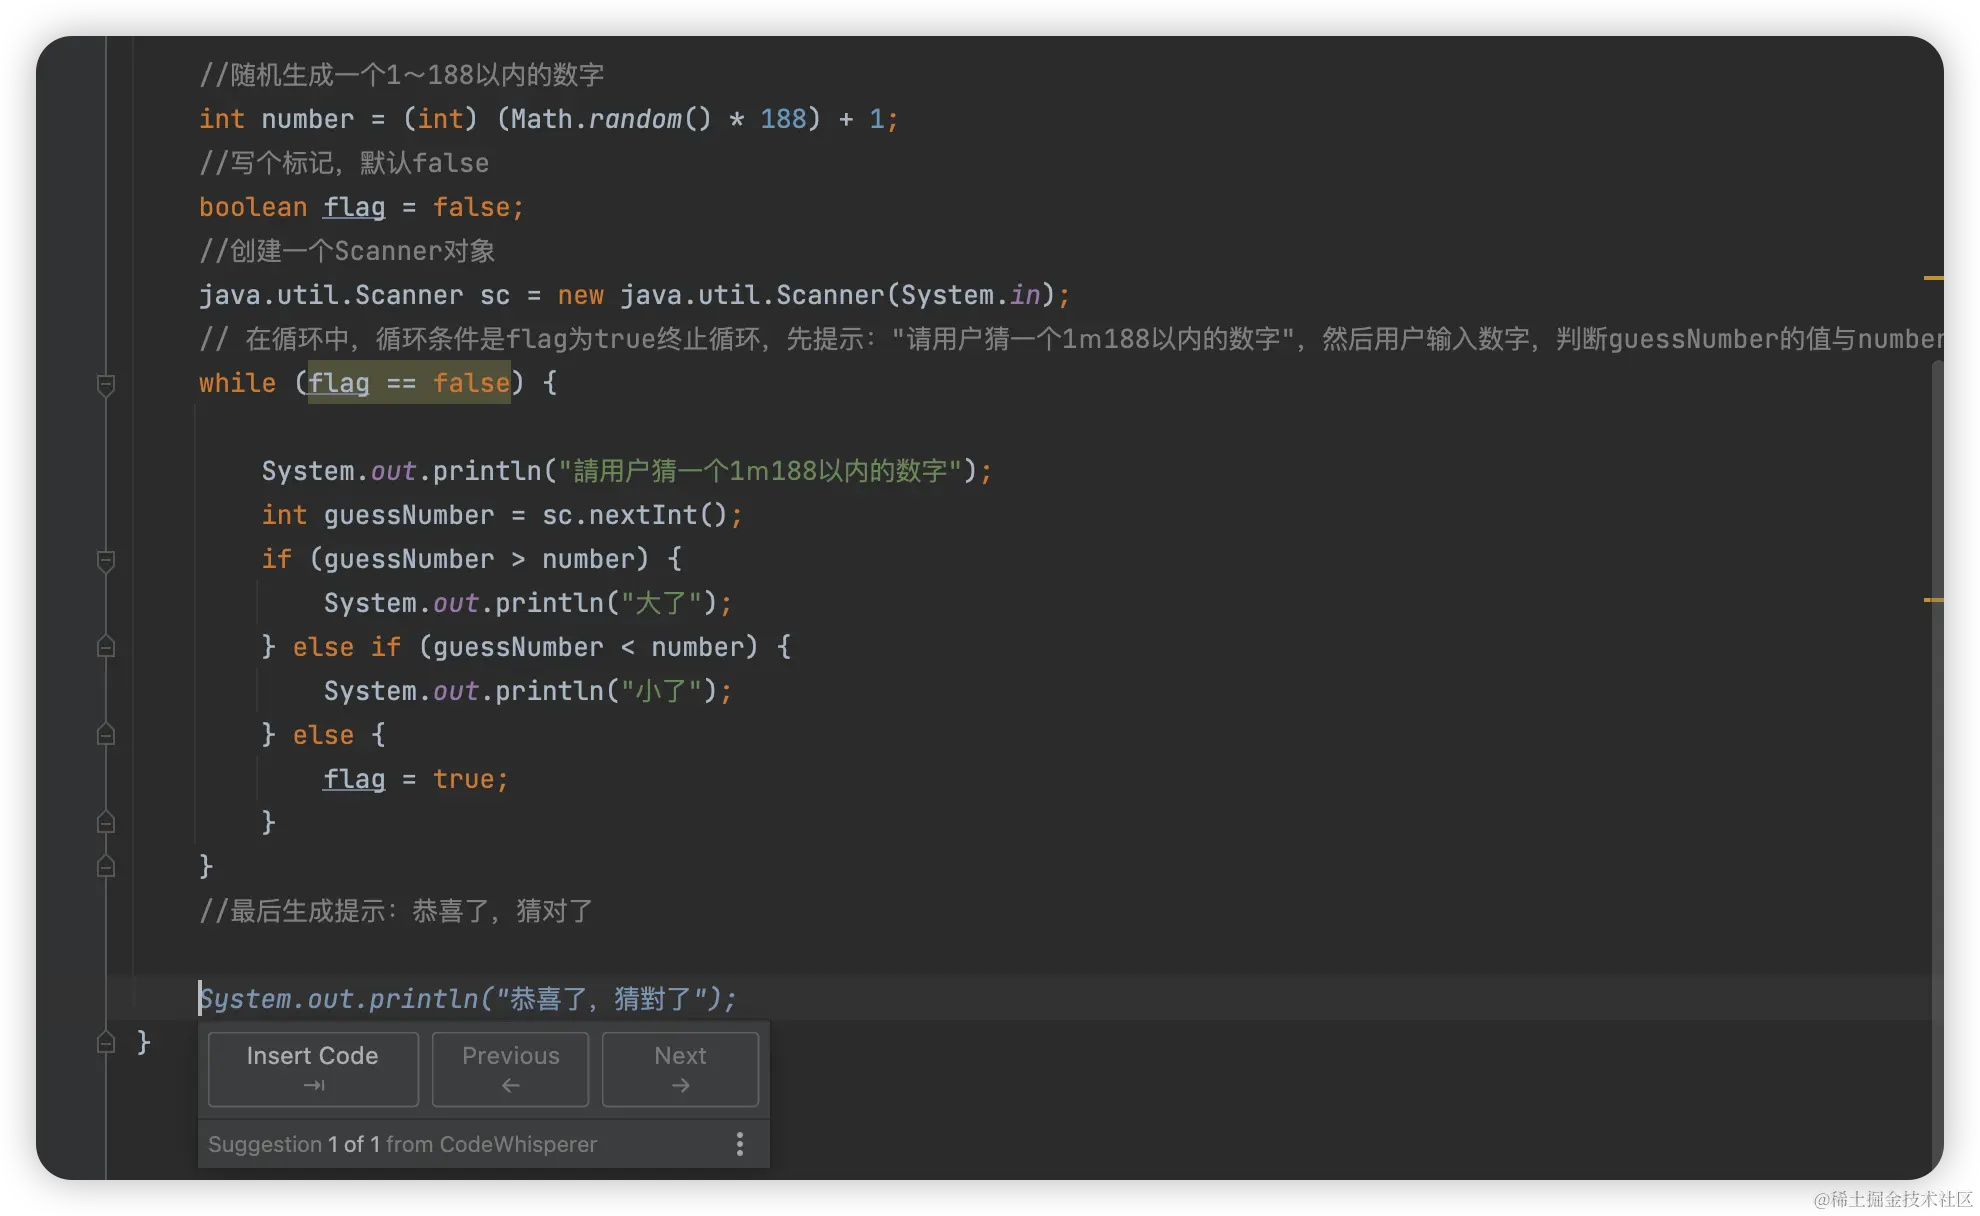Fold the else if block gutter marker
Image resolution: width=1980 pixels, height=1216 pixels.
pos(106,647)
